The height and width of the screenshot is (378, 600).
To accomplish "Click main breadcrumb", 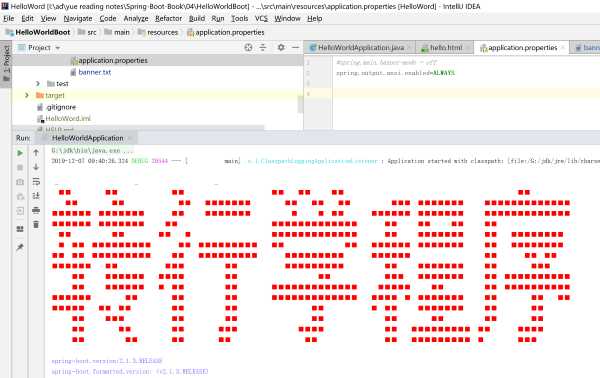I will coord(117,33).
